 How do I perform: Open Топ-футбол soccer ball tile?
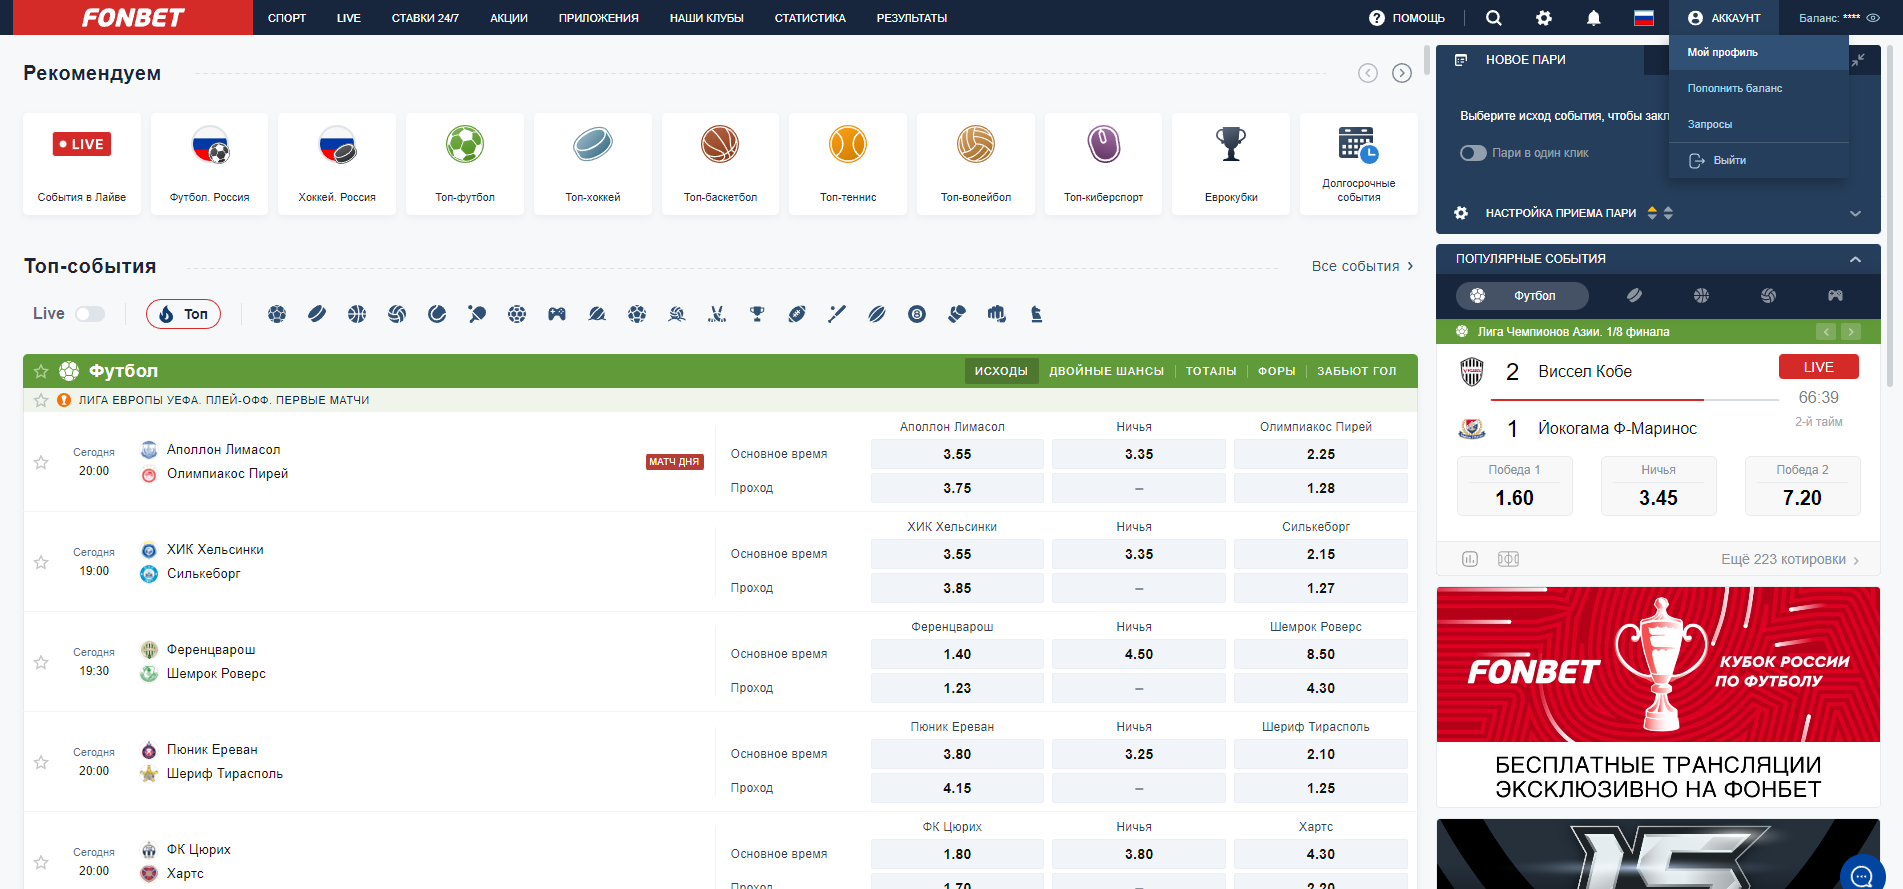[465, 163]
